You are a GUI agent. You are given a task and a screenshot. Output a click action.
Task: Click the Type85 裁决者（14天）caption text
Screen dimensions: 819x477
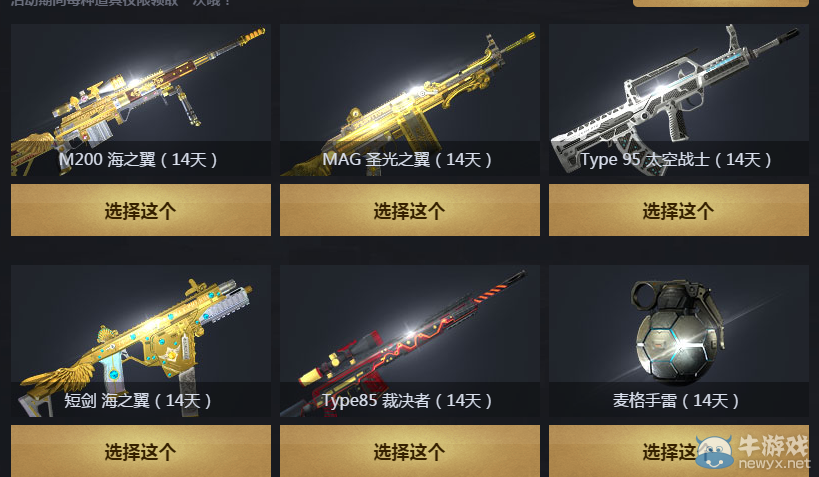407,400
